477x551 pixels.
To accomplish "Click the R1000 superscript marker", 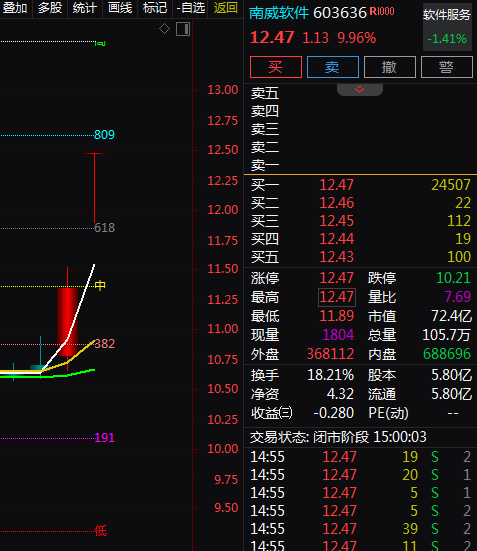I will click(x=382, y=12).
